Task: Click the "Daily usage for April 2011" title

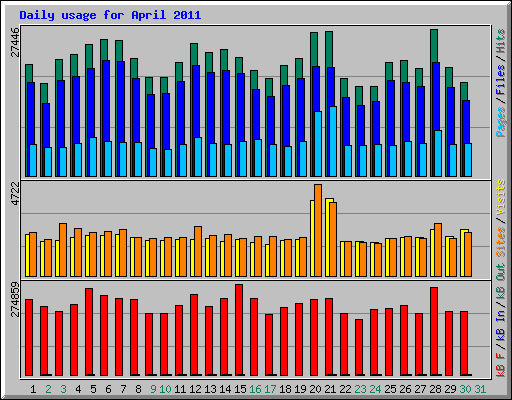Action: [x=110, y=15]
